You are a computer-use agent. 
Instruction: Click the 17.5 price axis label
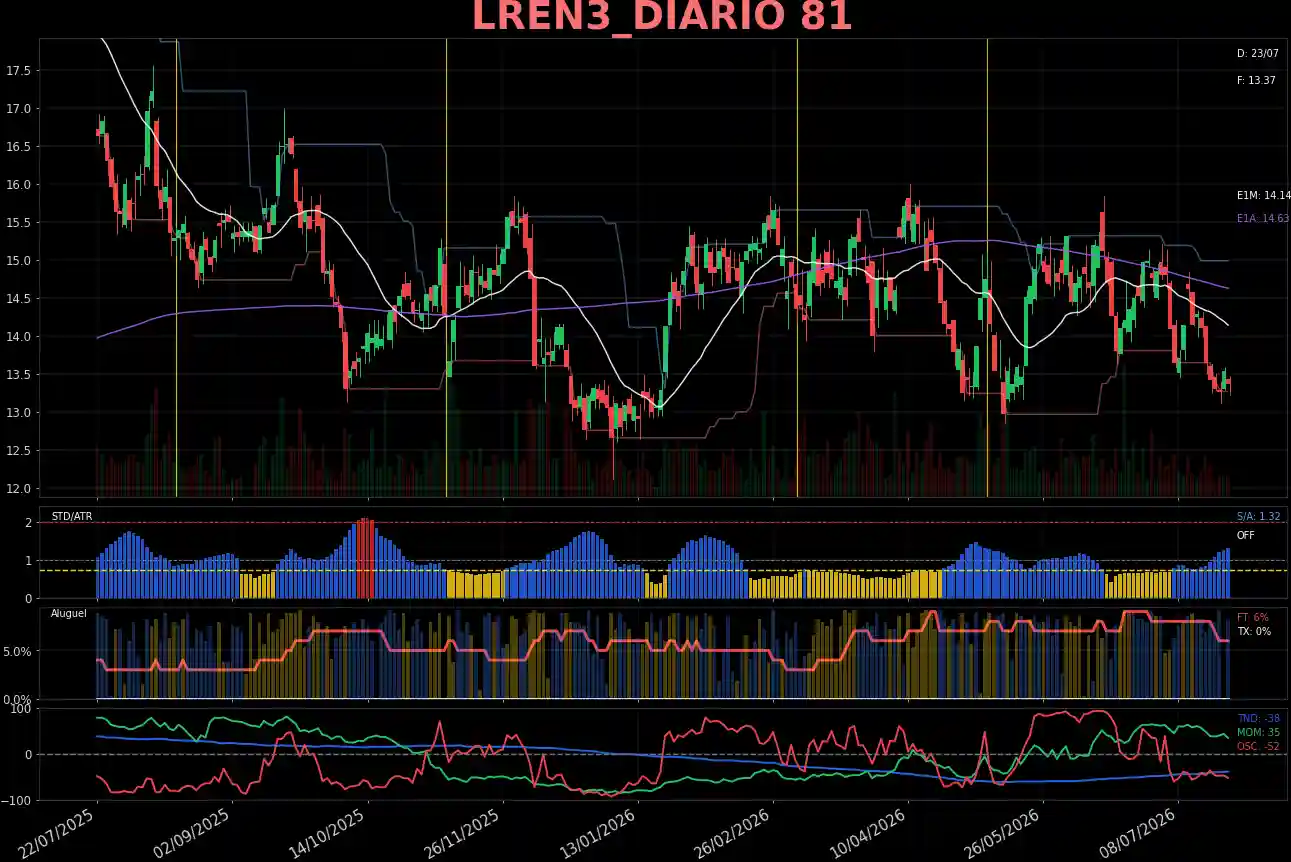pyautogui.click(x=18, y=71)
